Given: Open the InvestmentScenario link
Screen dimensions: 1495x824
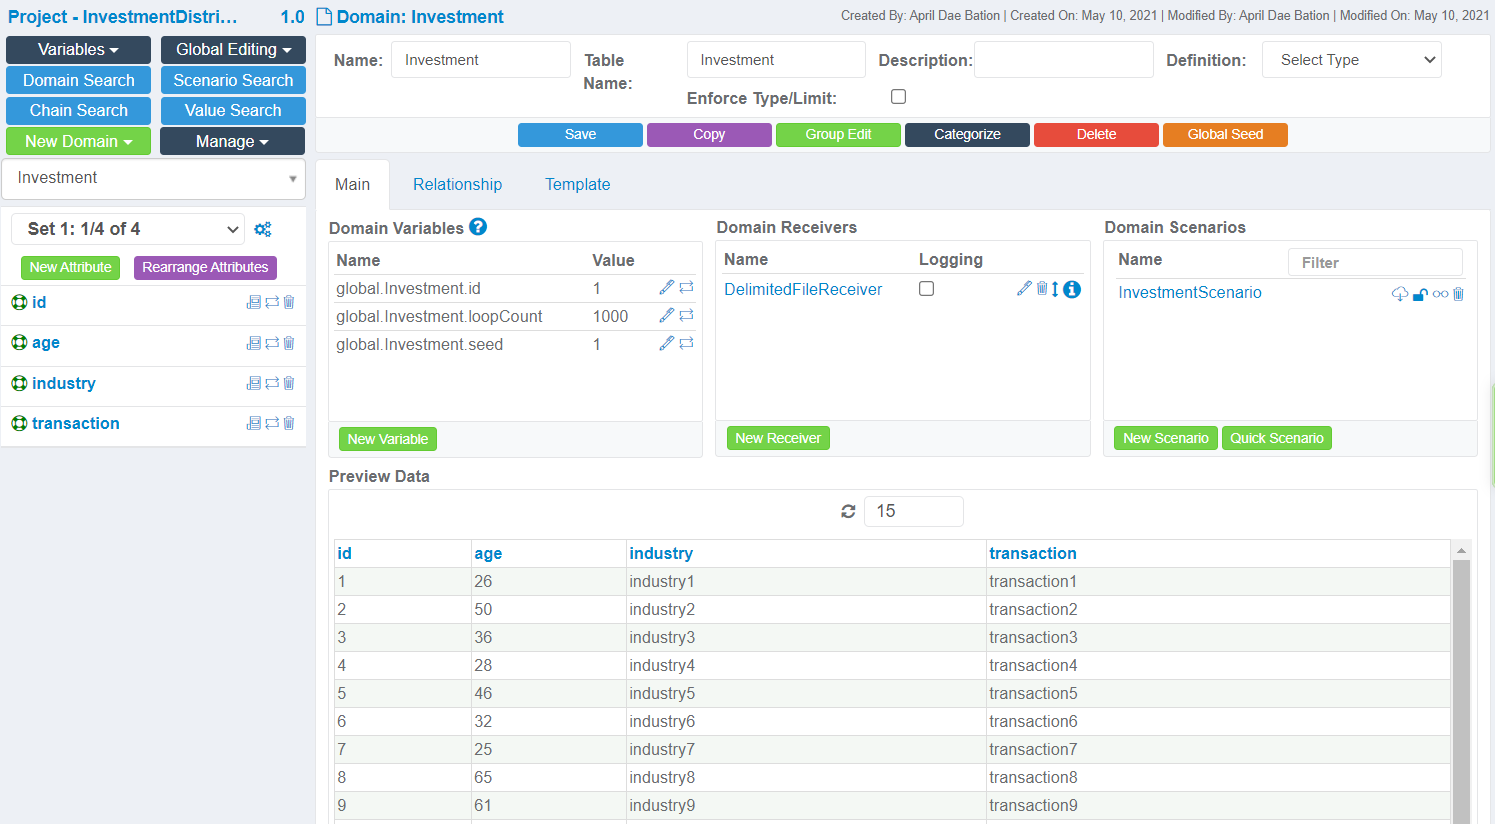Looking at the screenshot, I should coord(1190,293).
